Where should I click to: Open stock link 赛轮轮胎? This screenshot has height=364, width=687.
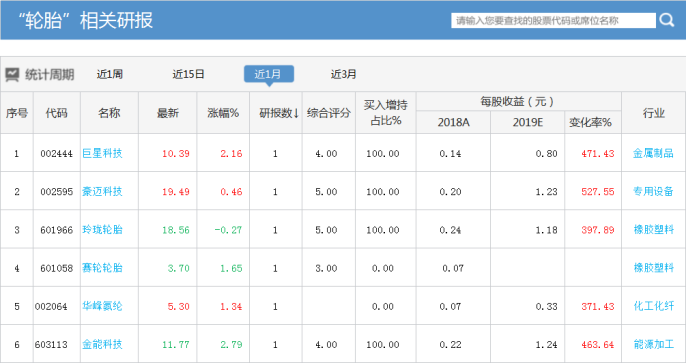[102, 268]
